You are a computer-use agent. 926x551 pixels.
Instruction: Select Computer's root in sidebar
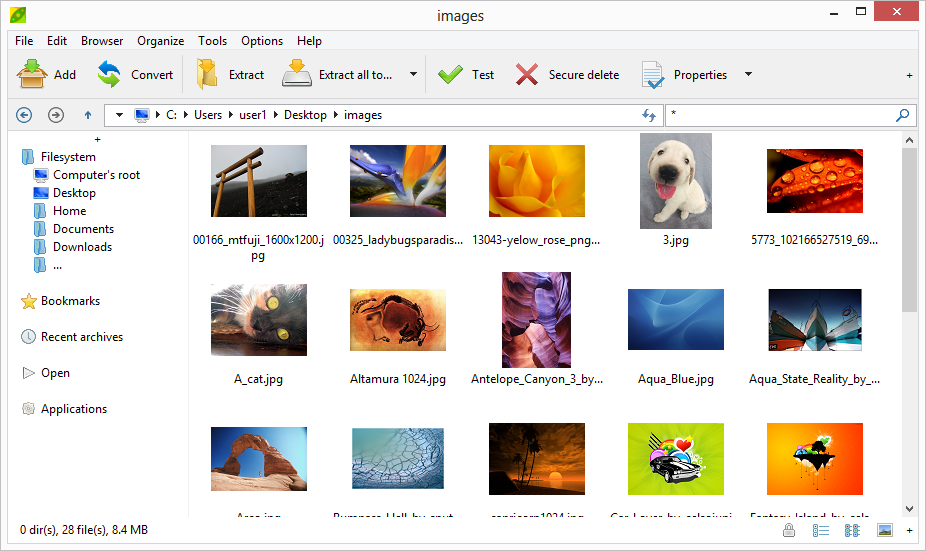tap(96, 175)
